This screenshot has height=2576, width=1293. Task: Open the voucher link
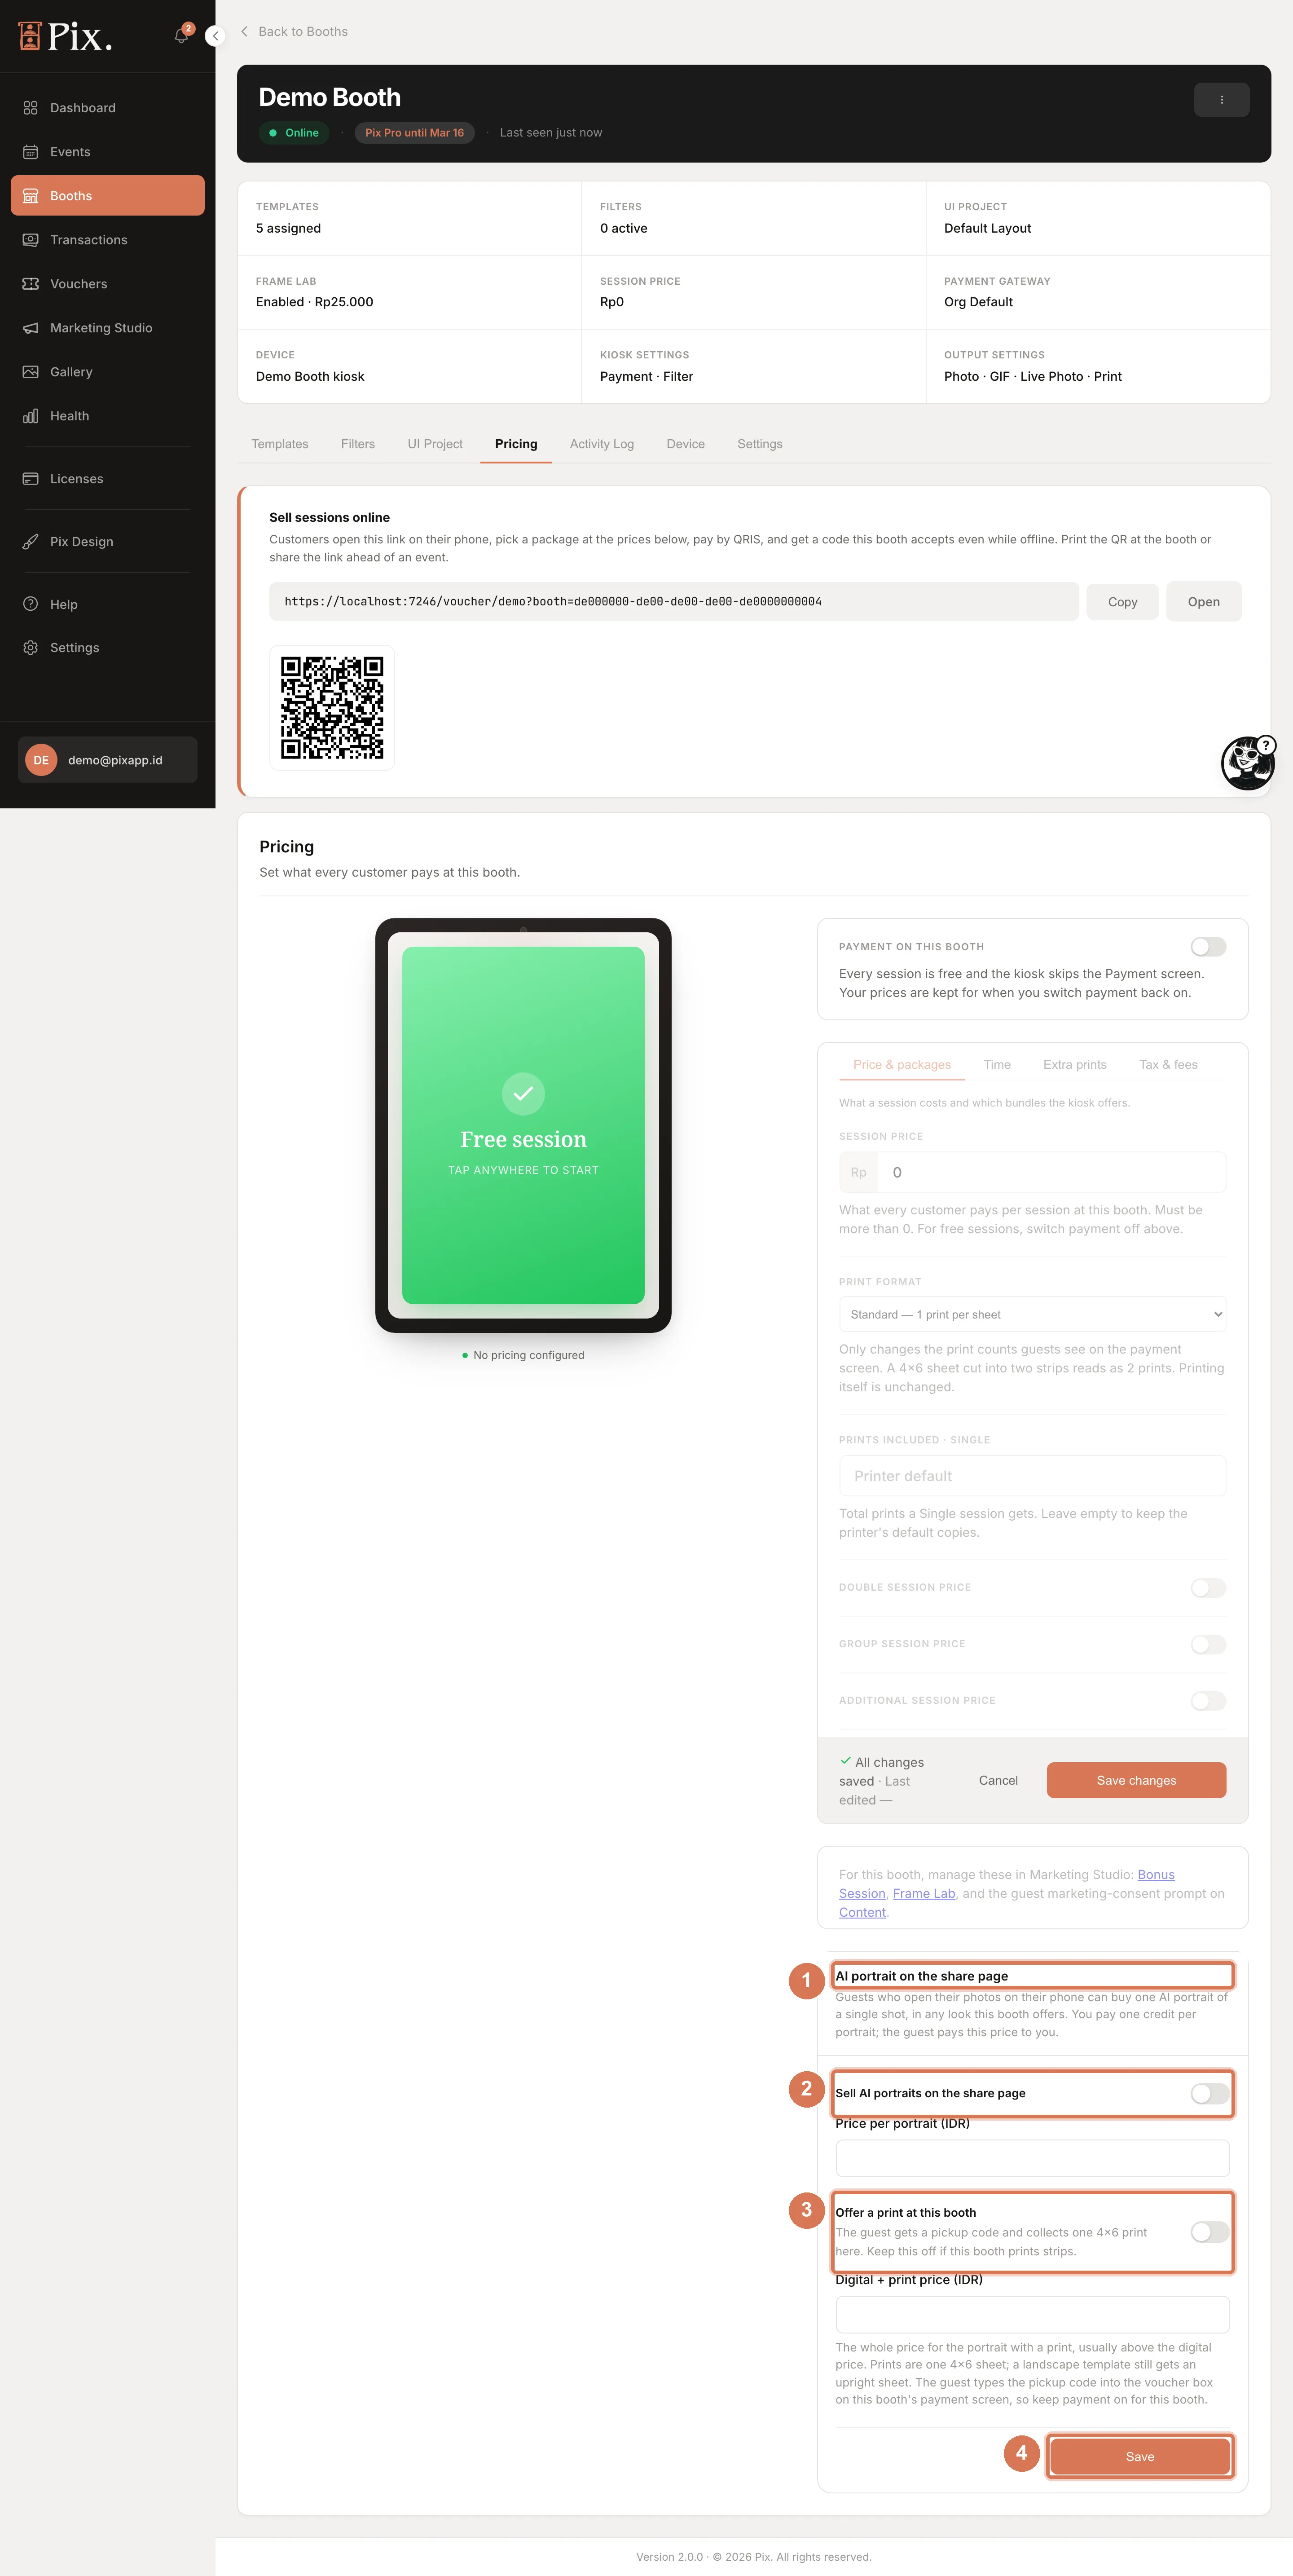point(1203,602)
